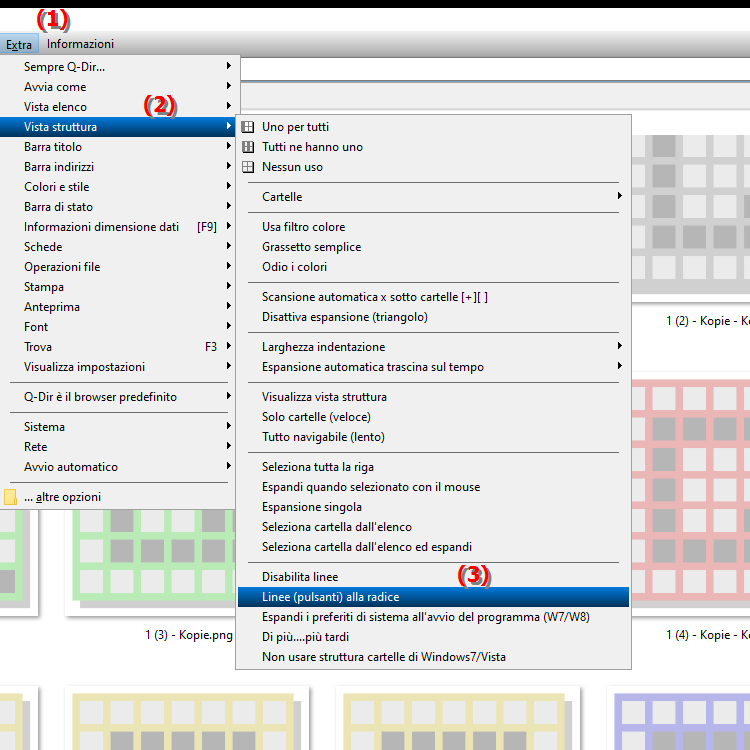Open Trova F3 entry
This screenshot has height=750, width=750.
click(x=117, y=347)
